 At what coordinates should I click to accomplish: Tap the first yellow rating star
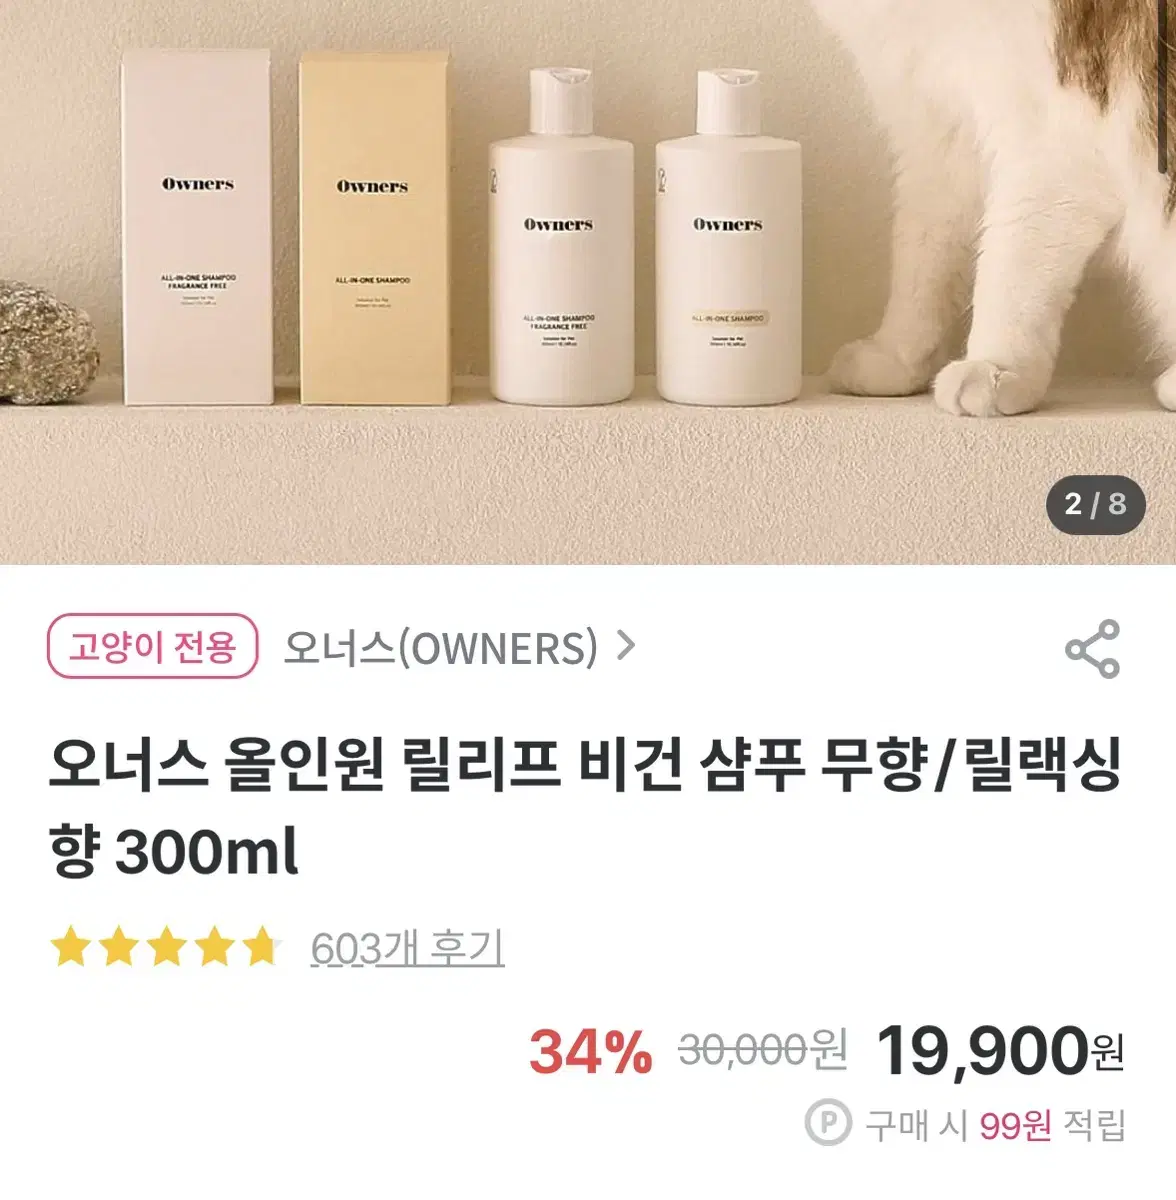70,947
